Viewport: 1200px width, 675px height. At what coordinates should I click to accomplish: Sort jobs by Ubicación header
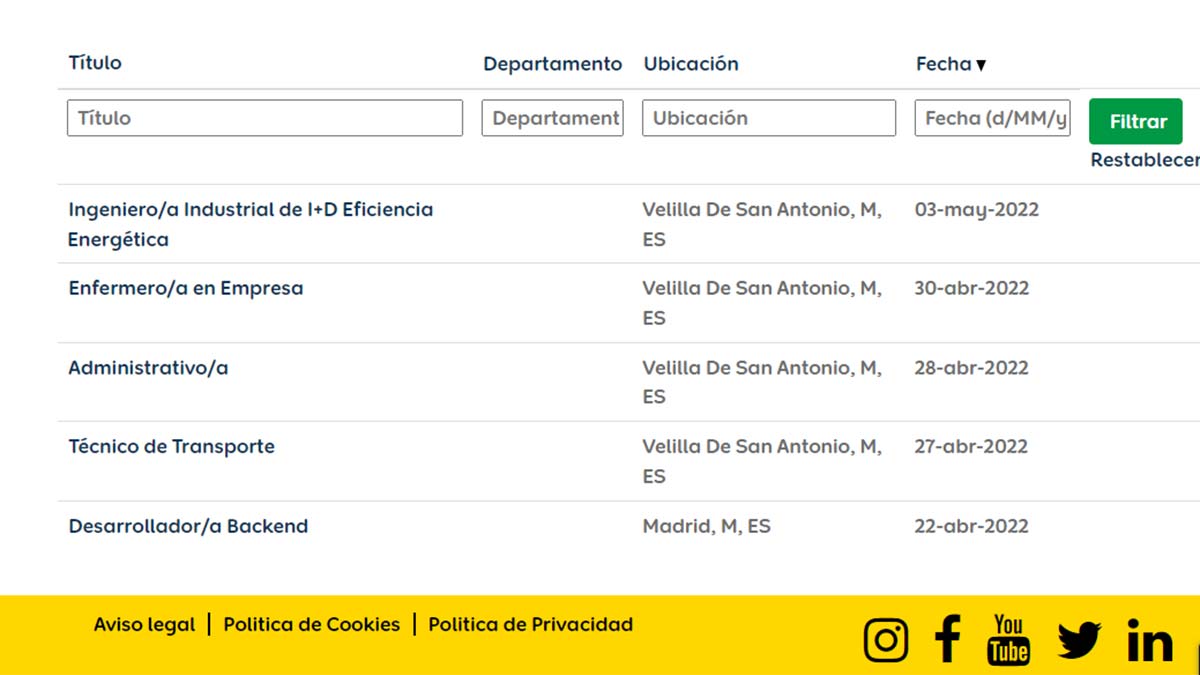691,64
